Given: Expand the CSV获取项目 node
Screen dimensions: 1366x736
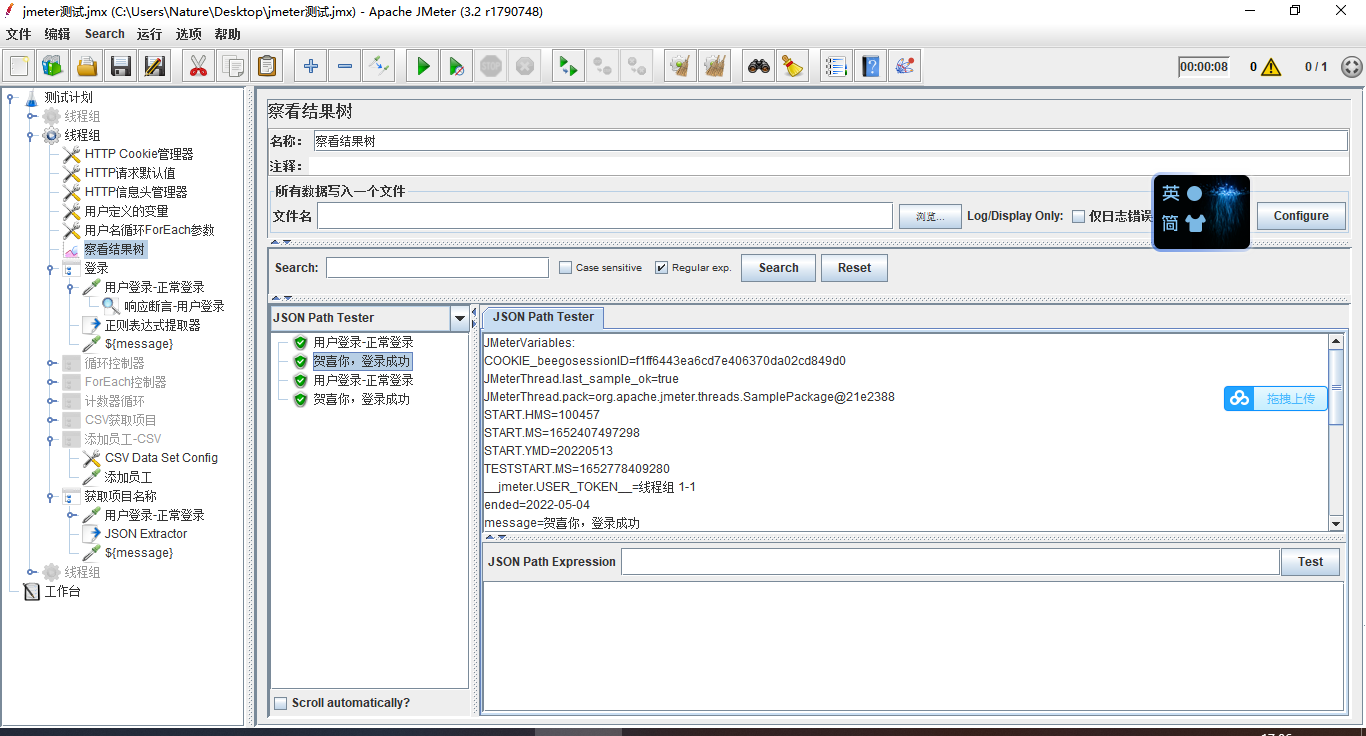Looking at the screenshot, I should [51, 420].
